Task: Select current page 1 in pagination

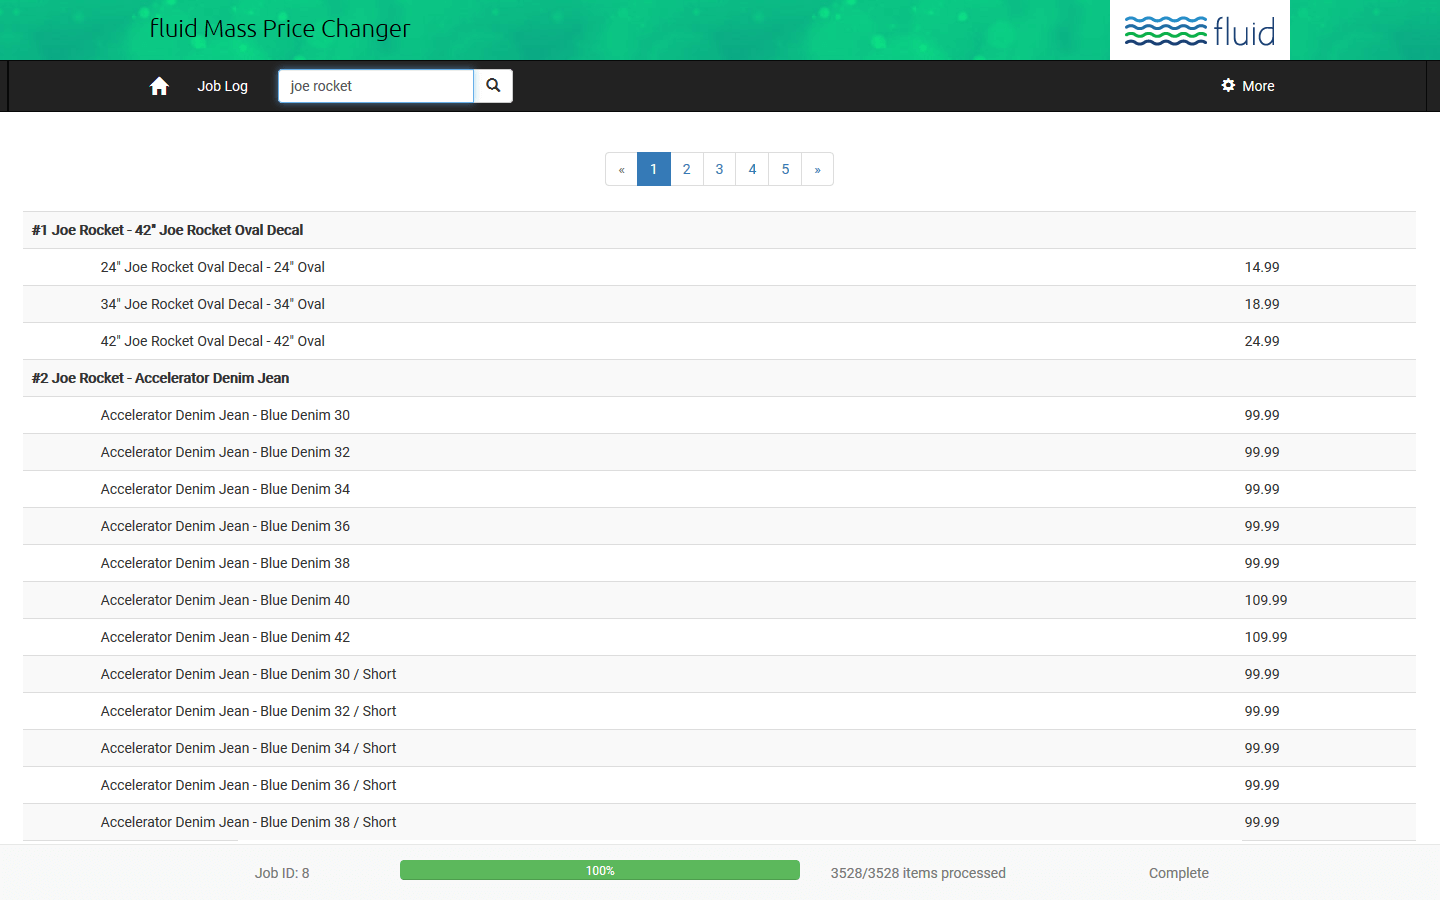Action: (x=653, y=169)
